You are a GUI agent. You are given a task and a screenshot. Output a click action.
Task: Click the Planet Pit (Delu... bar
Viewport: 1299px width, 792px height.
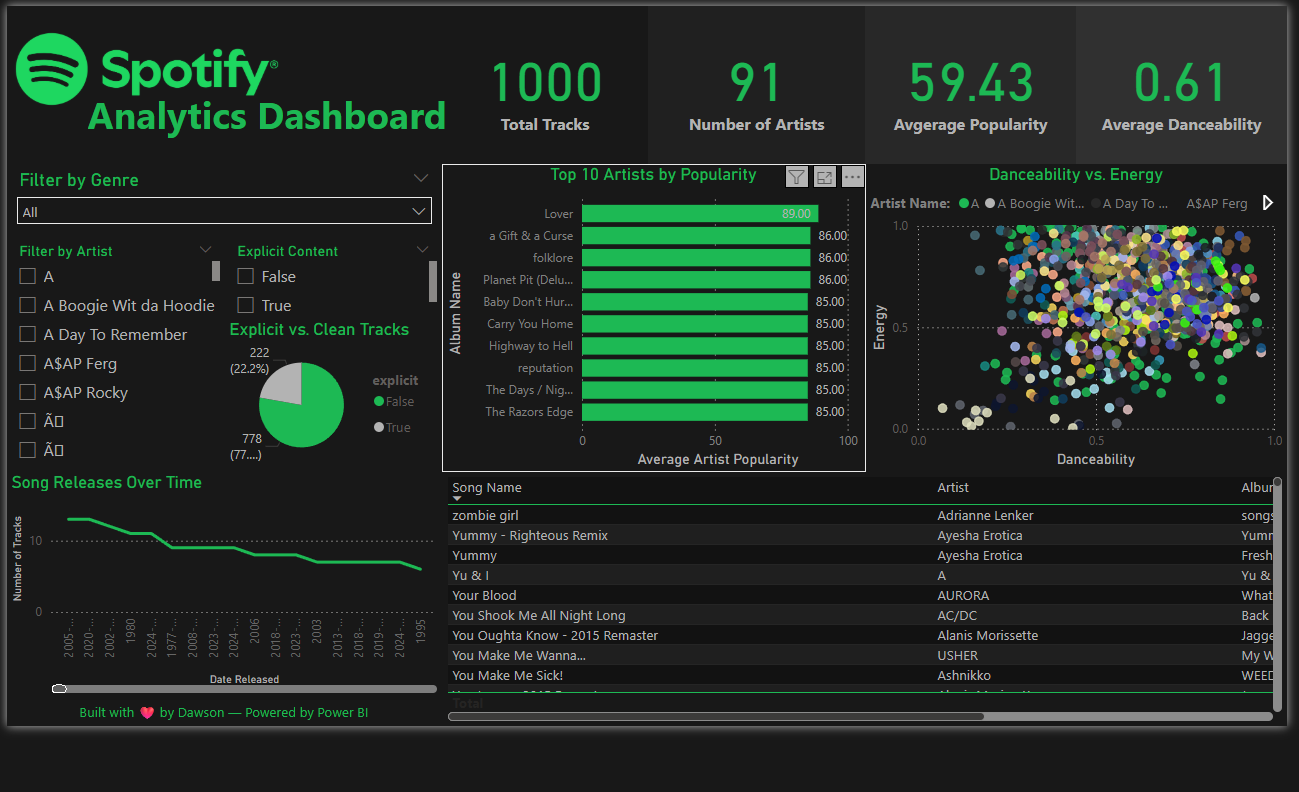[x=696, y=280]
